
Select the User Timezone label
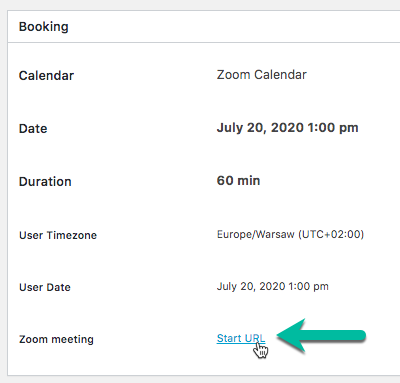tap(58, 235)
